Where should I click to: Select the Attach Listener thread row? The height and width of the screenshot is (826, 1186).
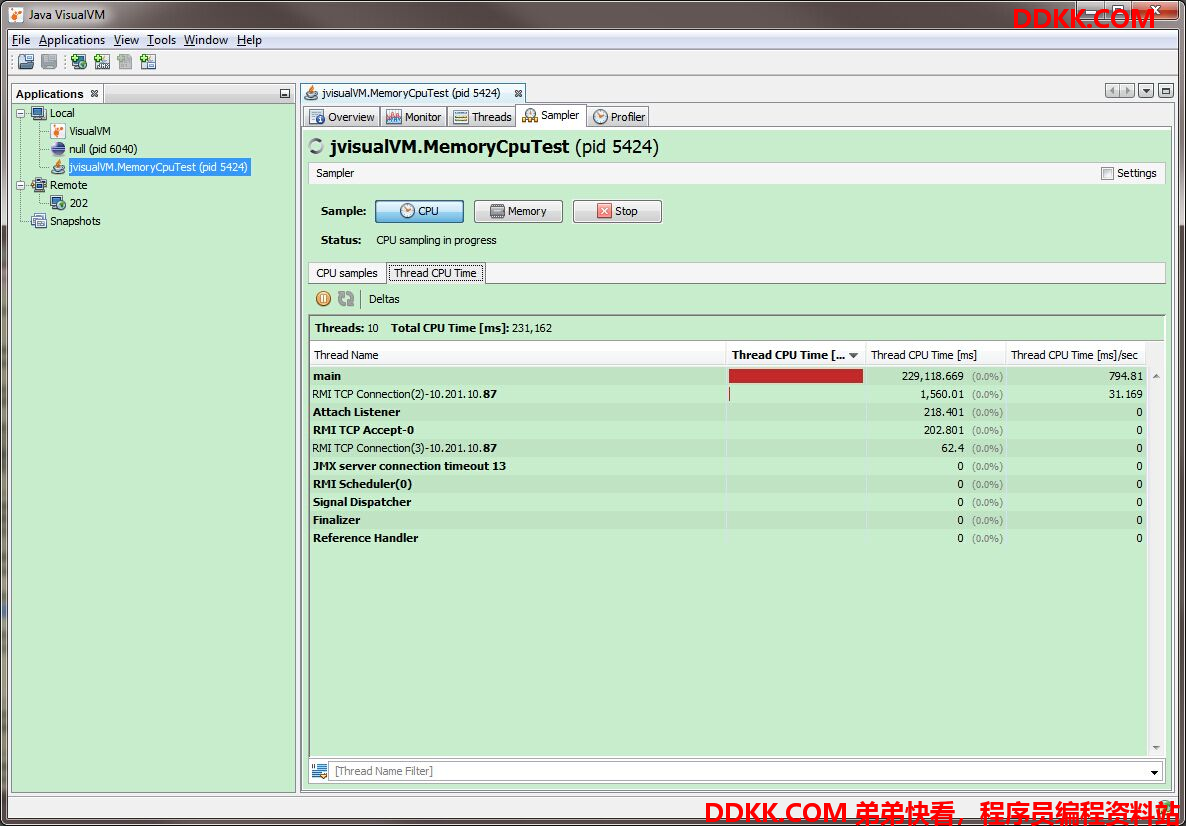(728, 412)
